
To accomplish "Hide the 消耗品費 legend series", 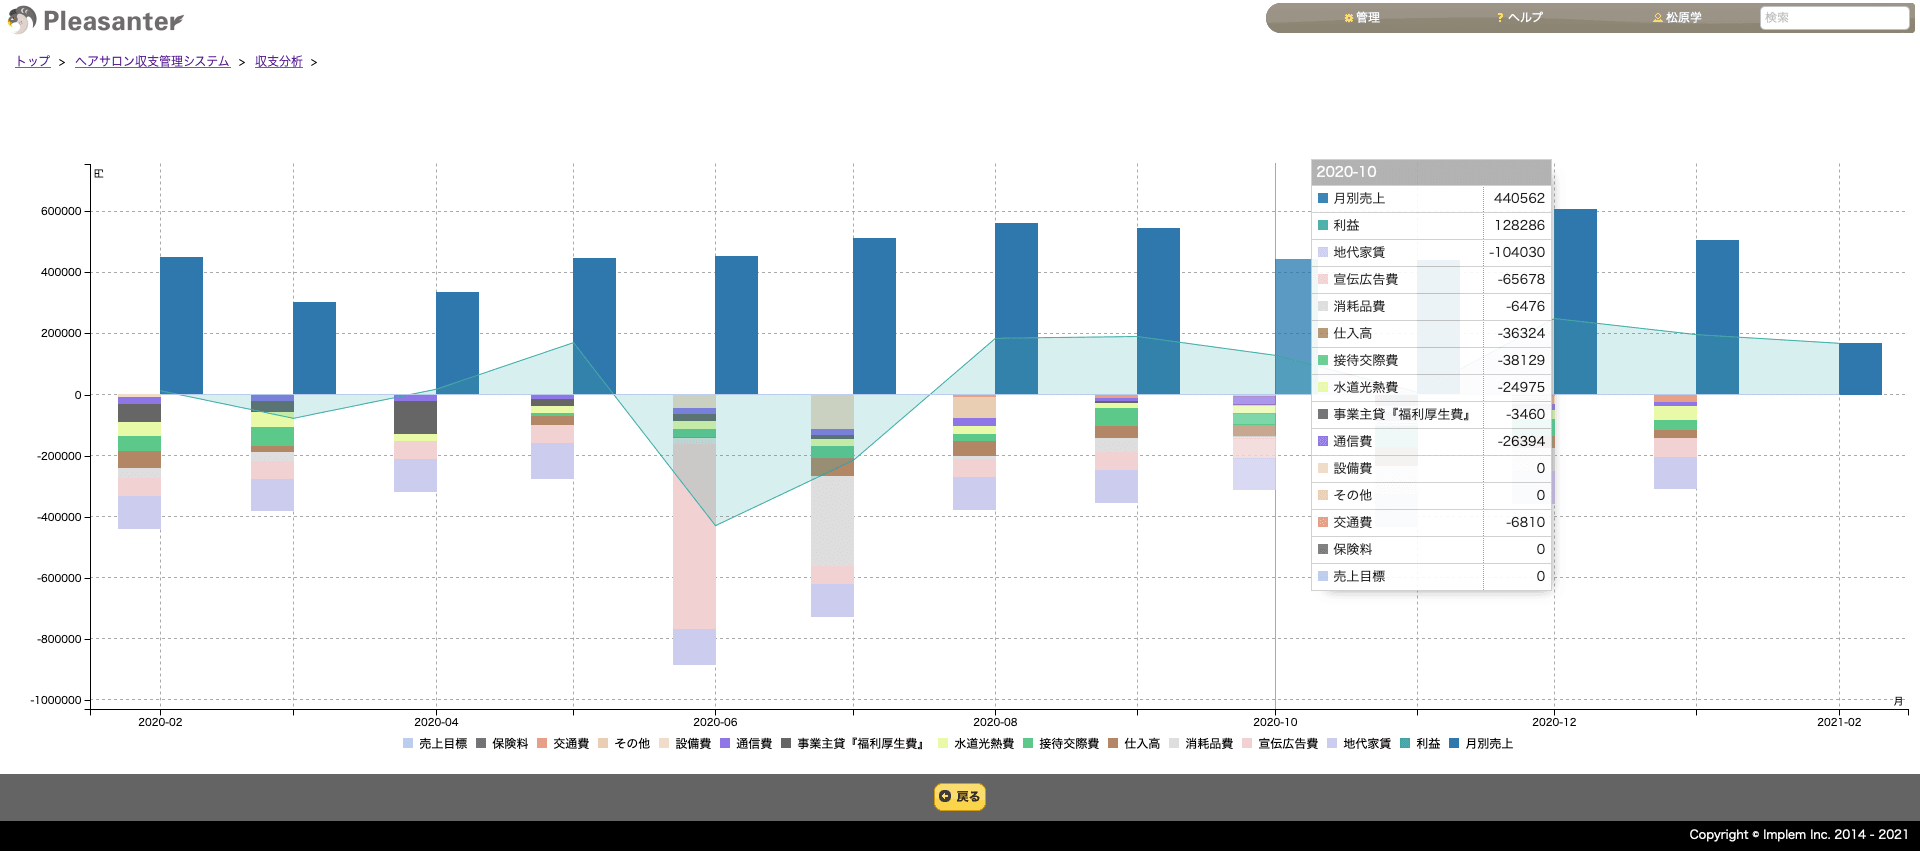I will click(1201, 744).
